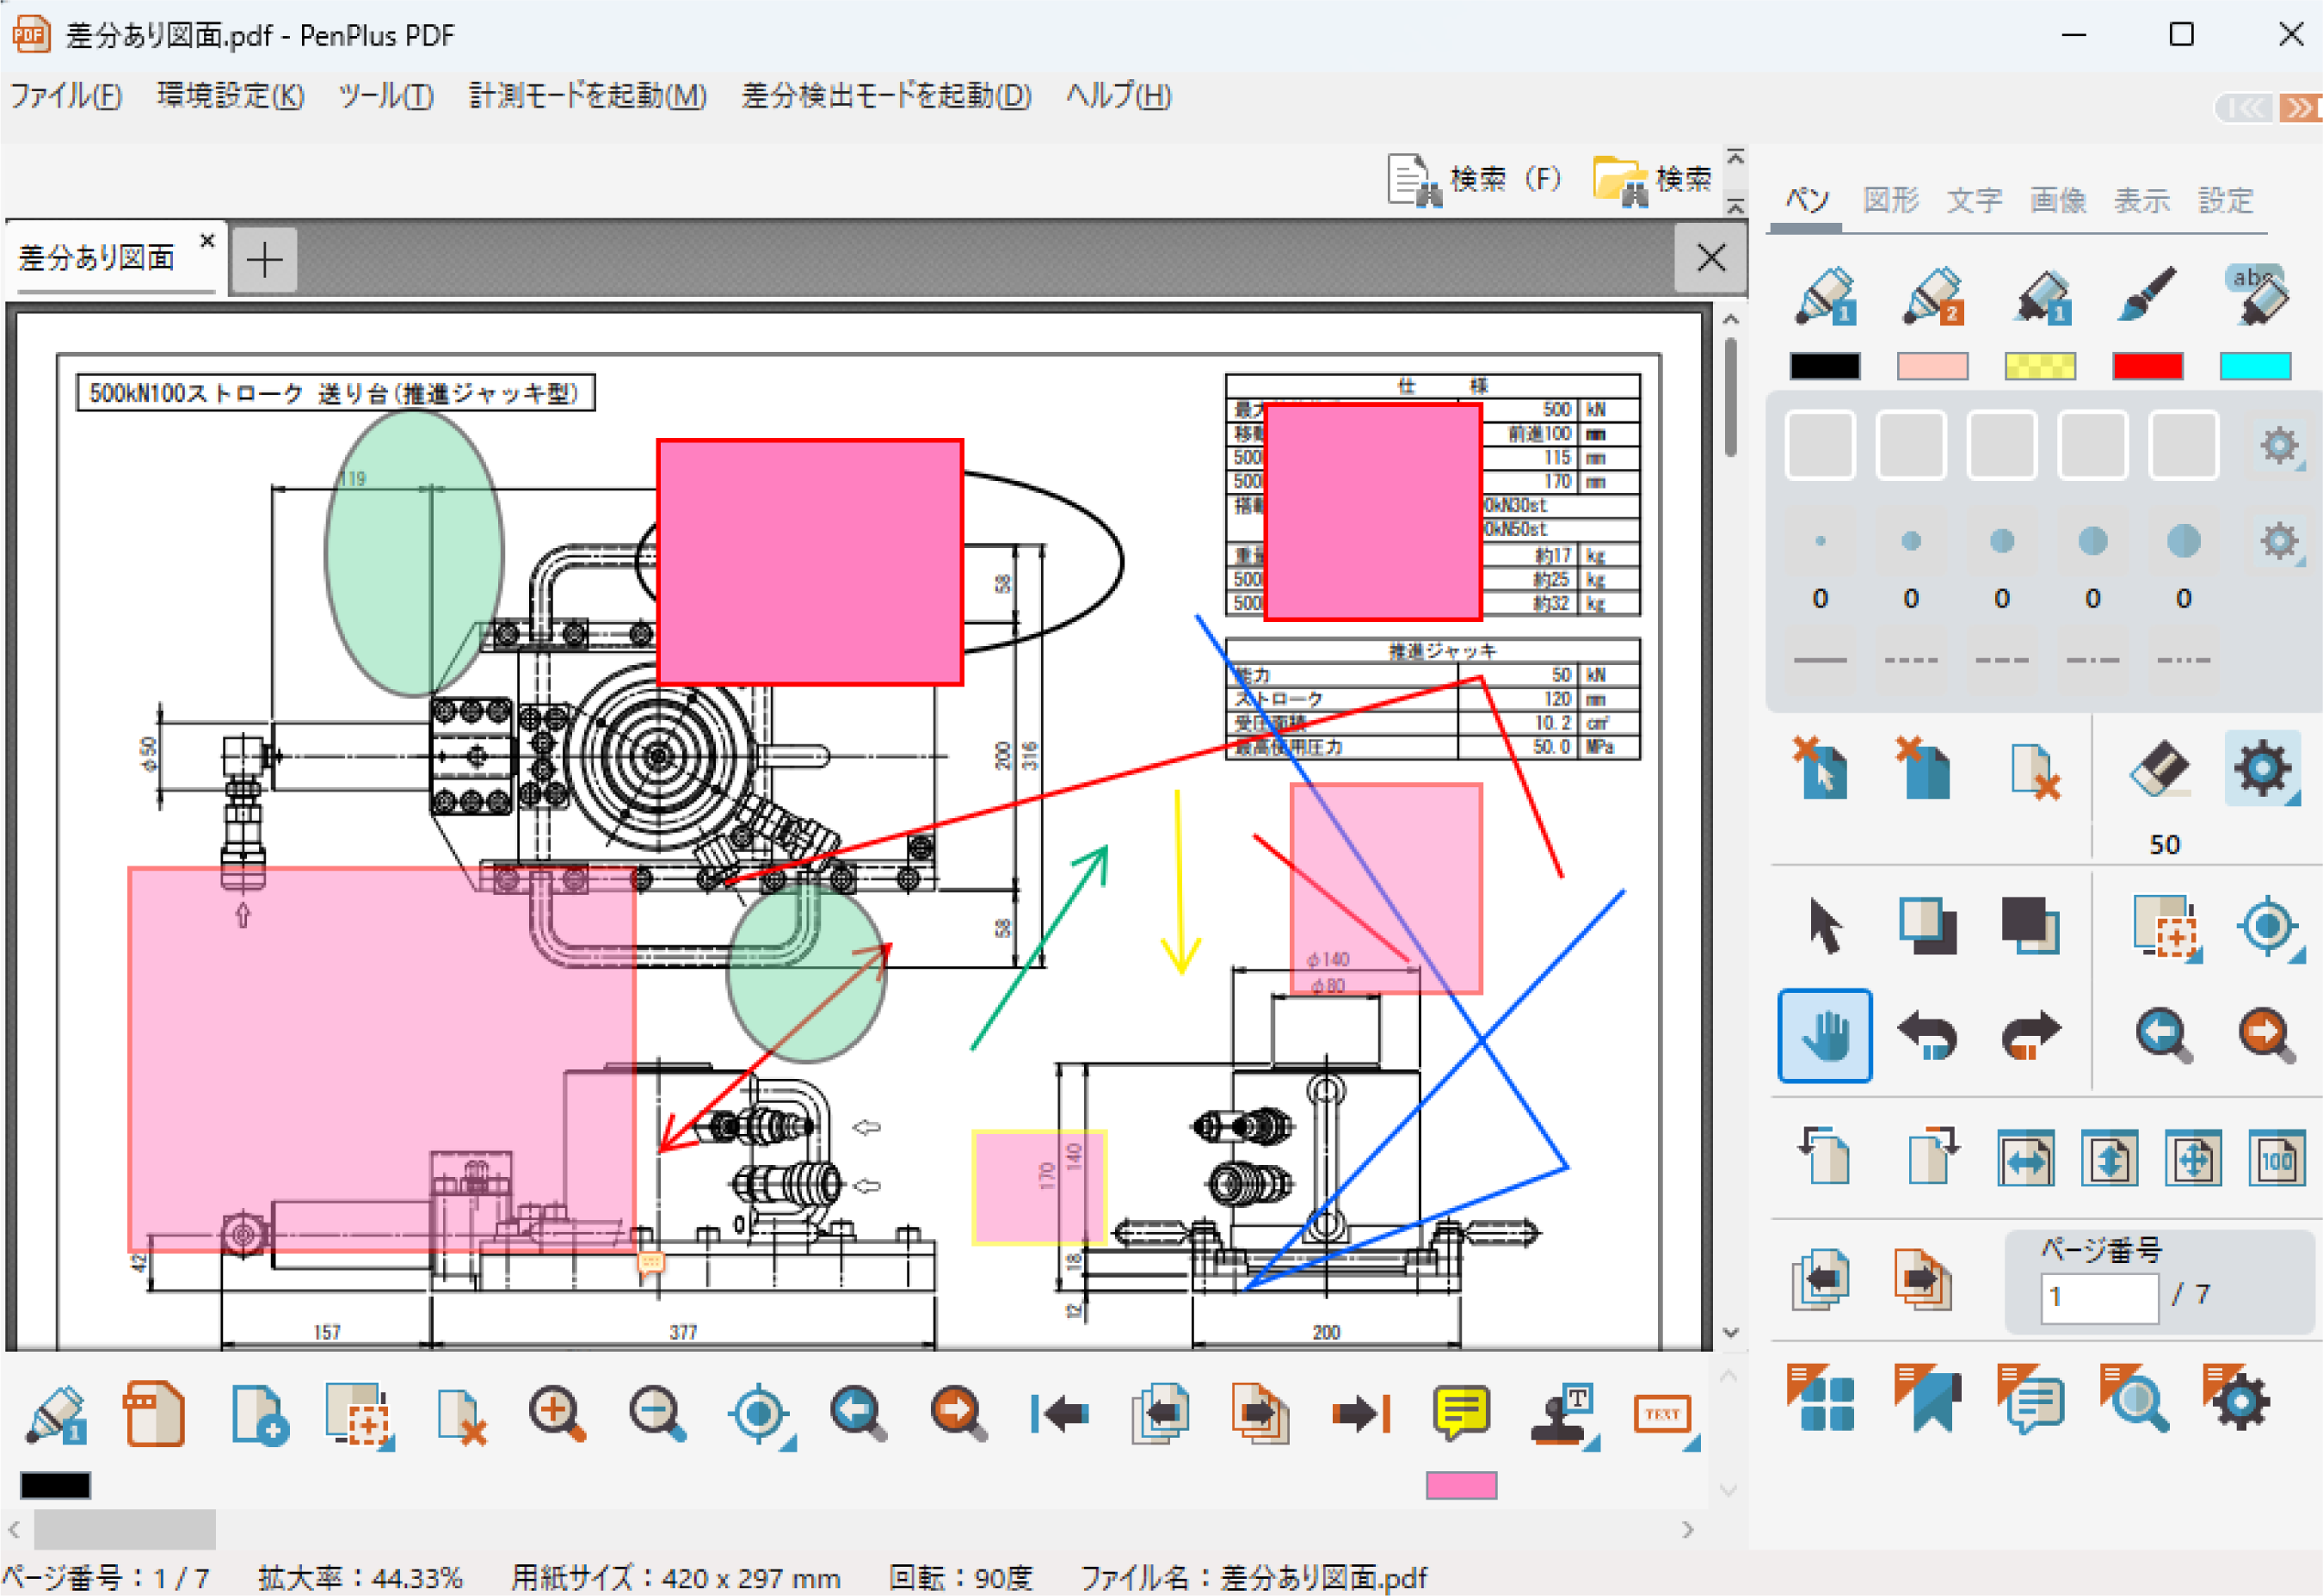Switch to the 画像 tab
Screen dimensions: 2323x1596
tap(2058, 200)
